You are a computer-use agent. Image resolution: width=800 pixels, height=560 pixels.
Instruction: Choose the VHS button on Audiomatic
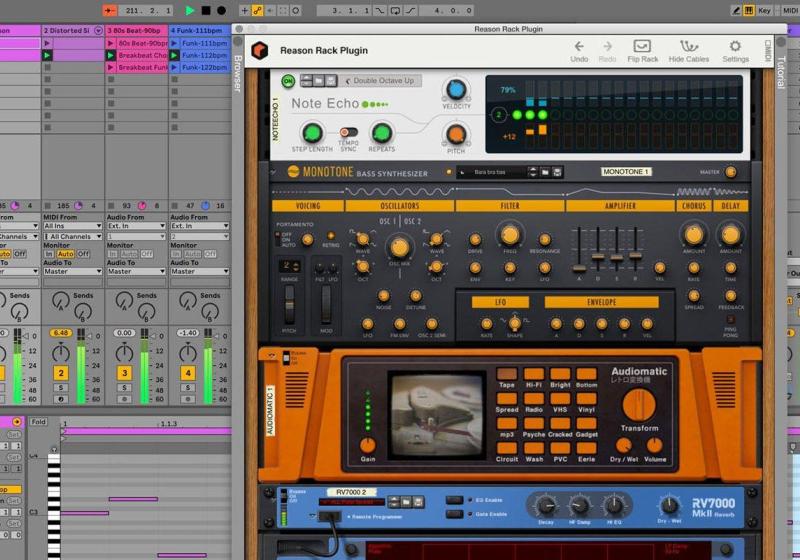point(560,399)
